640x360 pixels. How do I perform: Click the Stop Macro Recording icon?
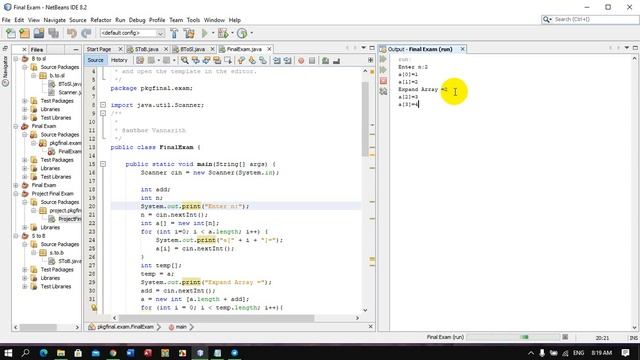pyautogui.click(x=312, y=60)
